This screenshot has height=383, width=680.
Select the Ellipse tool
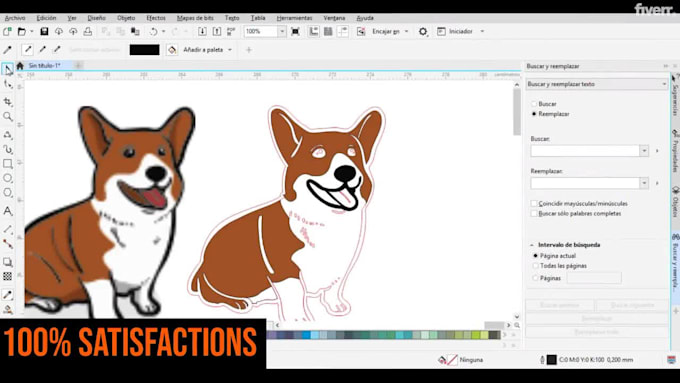pos(7,178)
